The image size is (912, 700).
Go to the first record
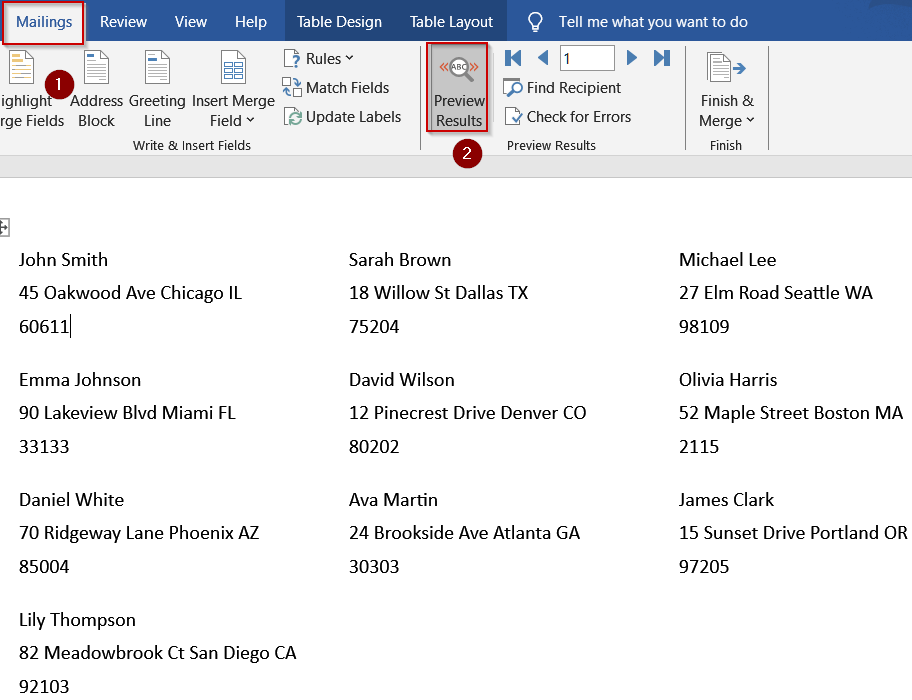513,58
